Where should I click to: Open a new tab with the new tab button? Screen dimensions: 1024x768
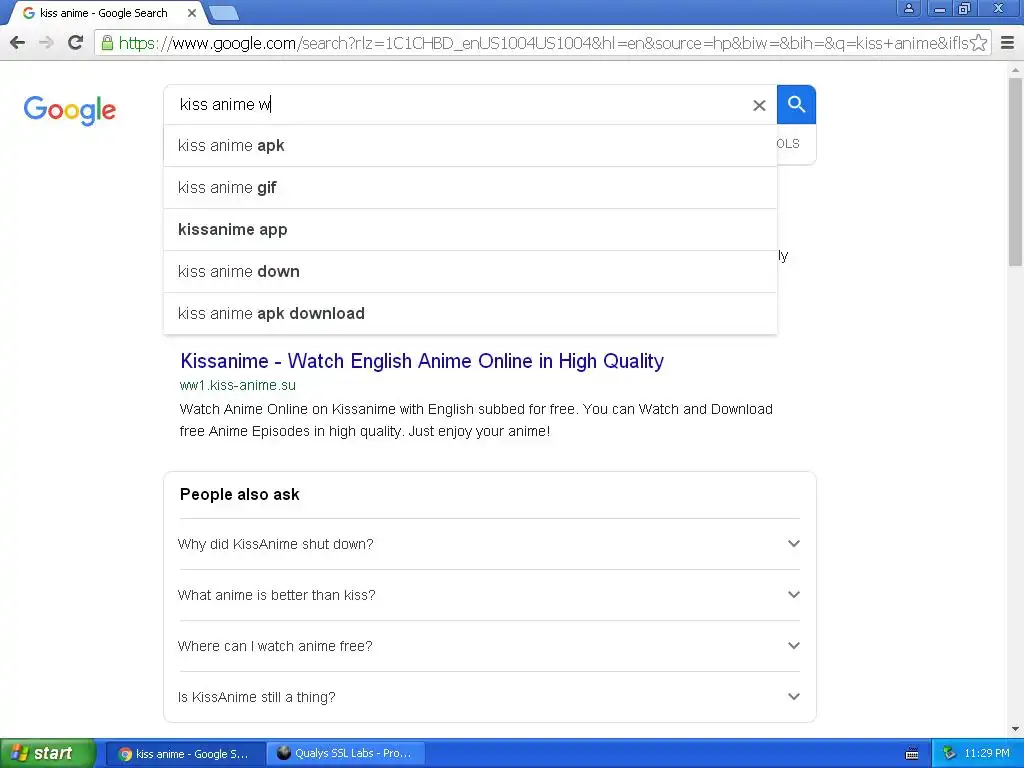[224, 12]
